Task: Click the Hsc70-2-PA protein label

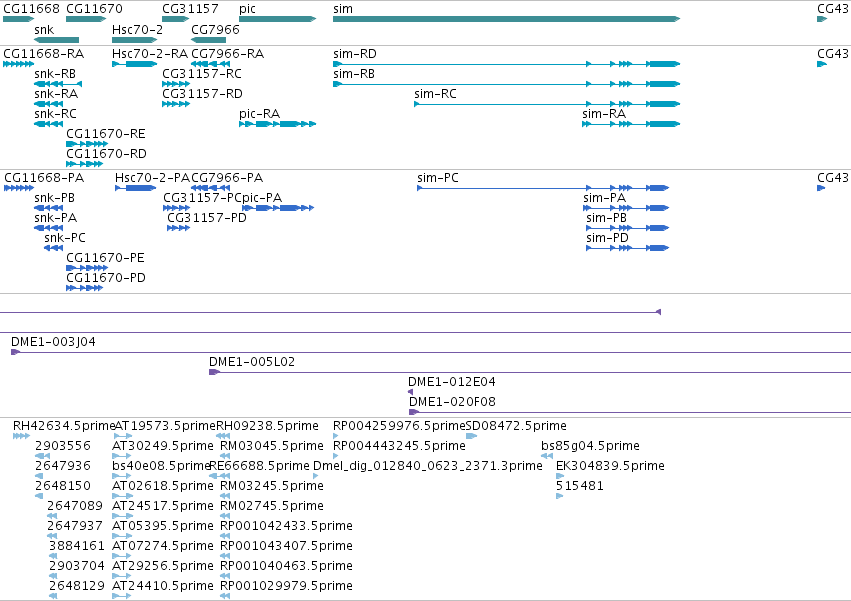Action: [x=152, y=178]
